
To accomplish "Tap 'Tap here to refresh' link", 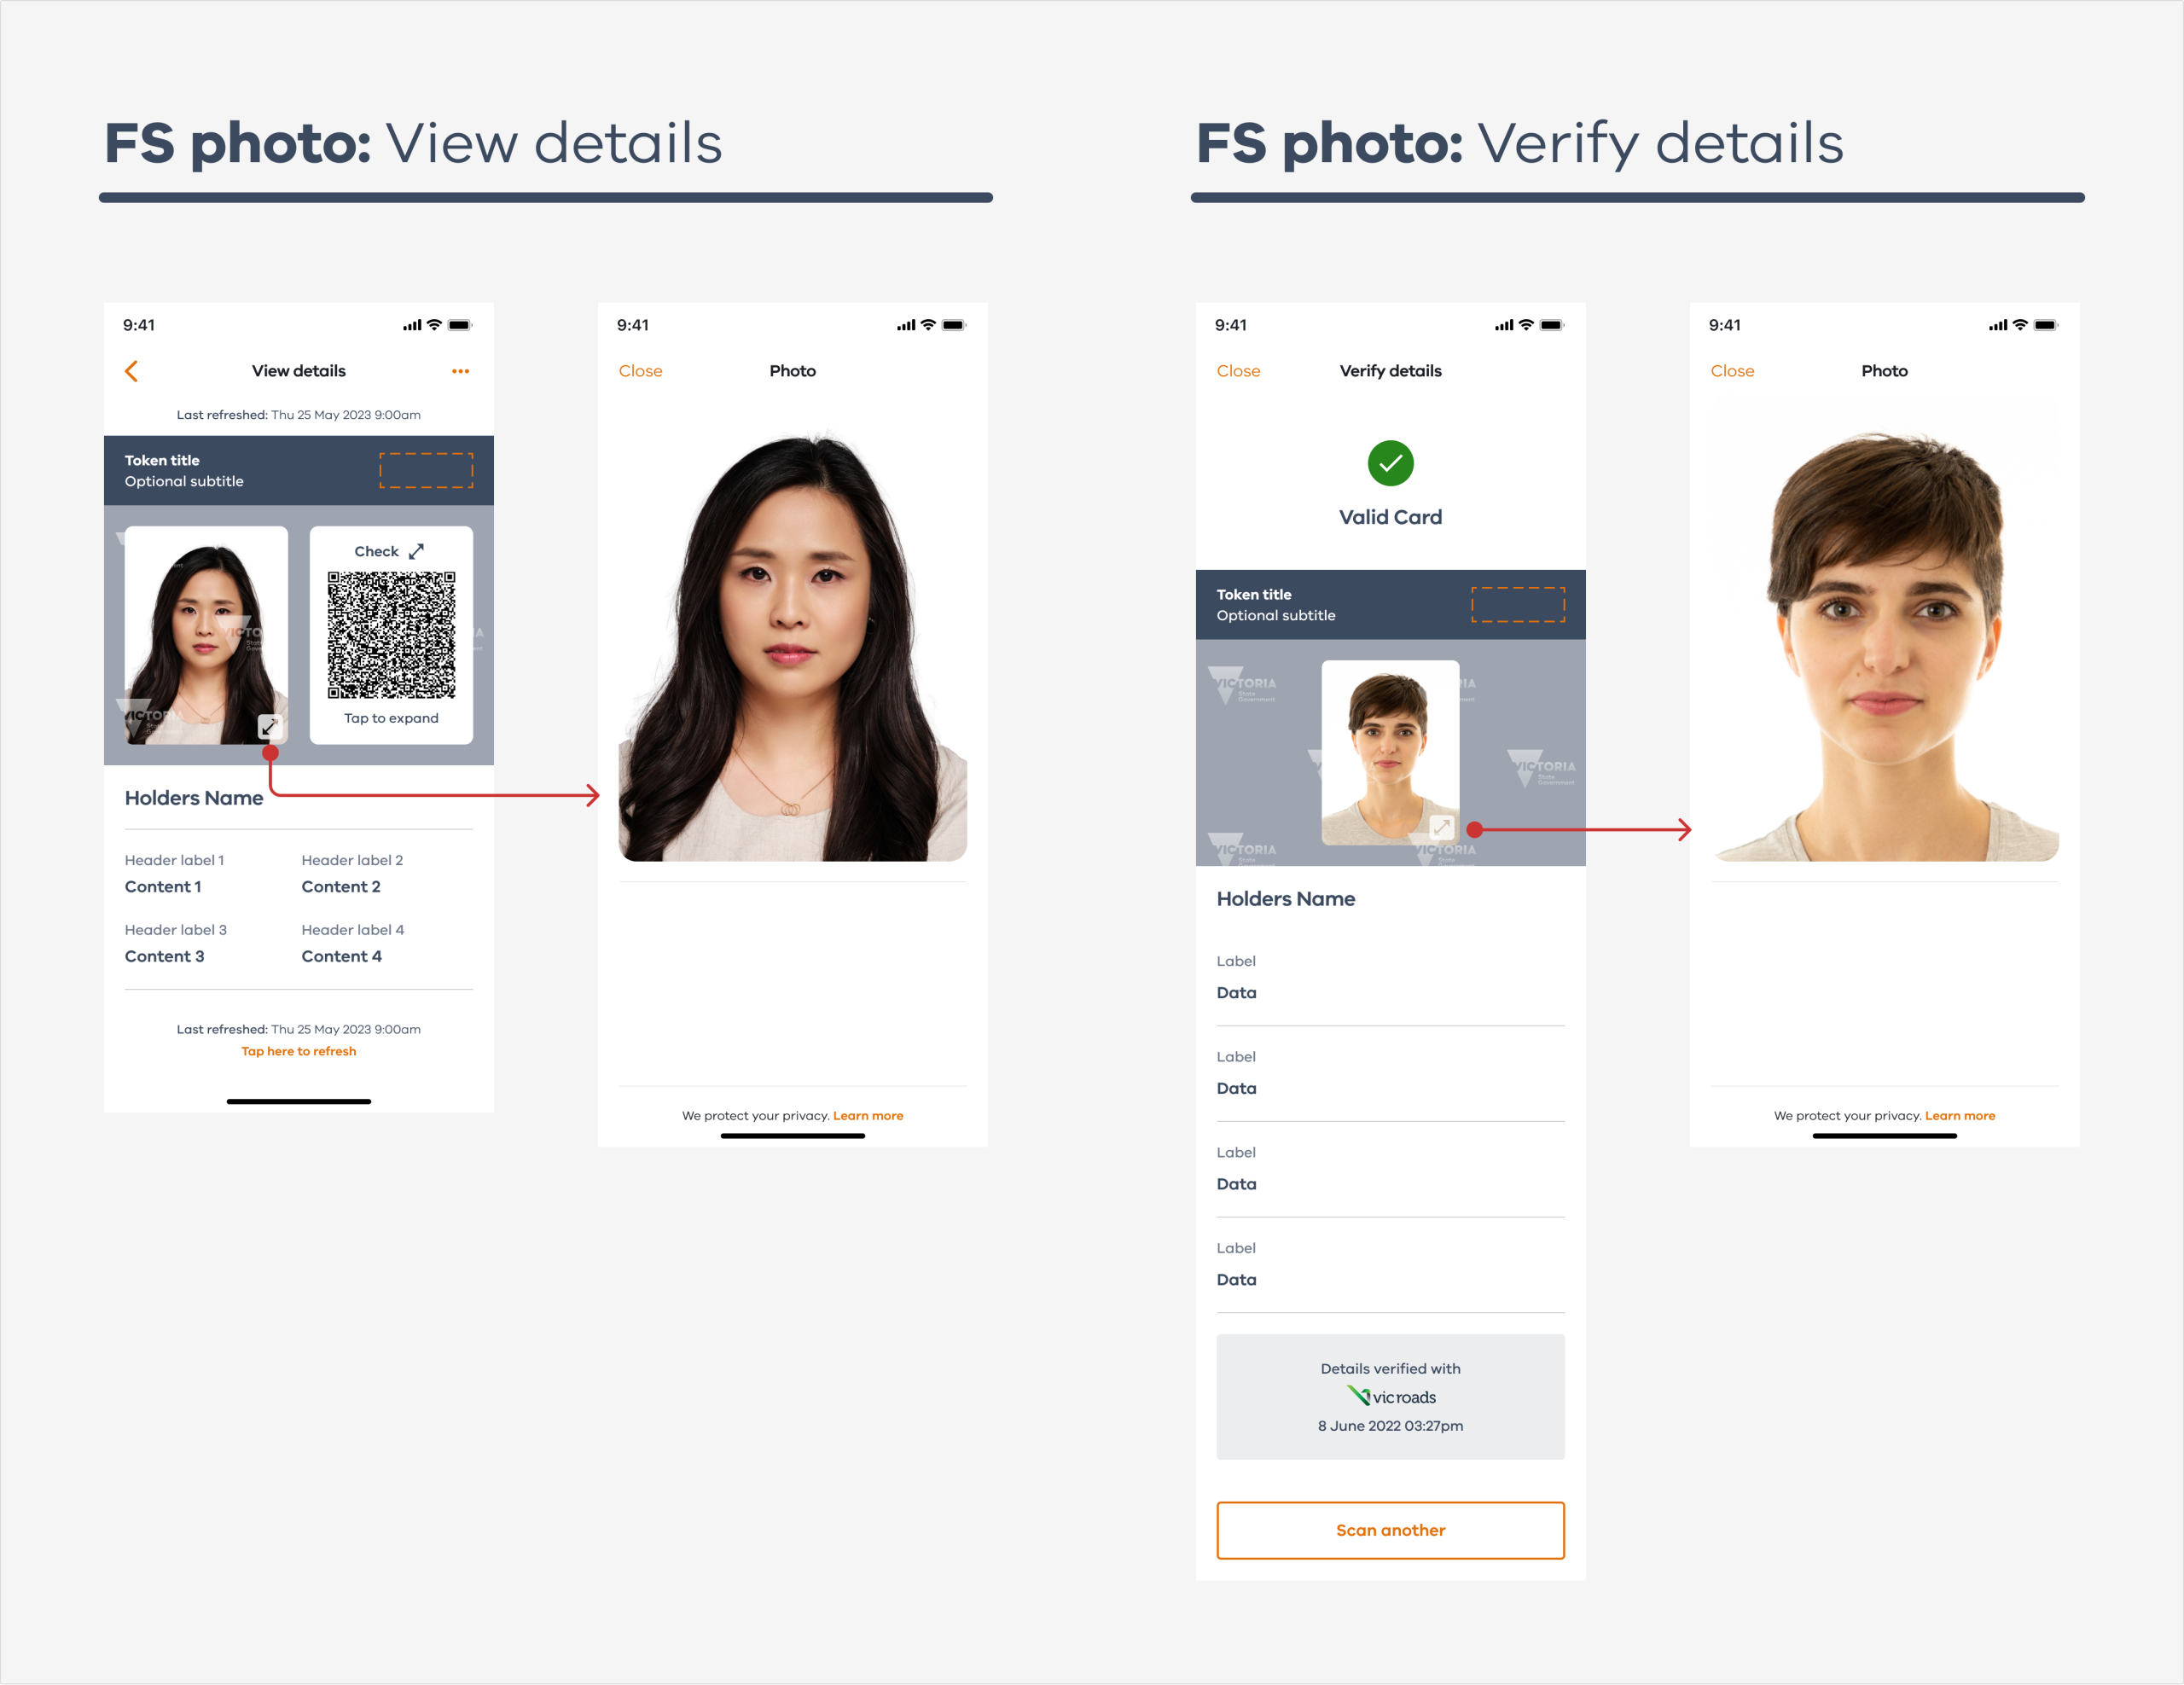I will (298, 1051).
